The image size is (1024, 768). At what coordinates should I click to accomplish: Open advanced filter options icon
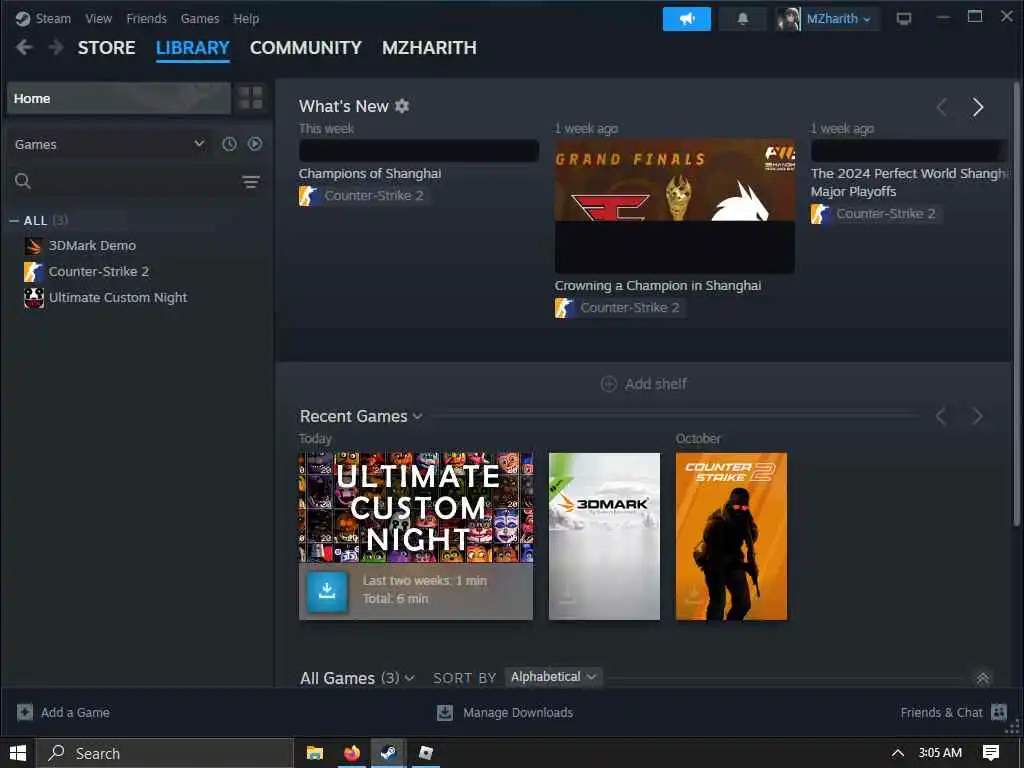pos(251,182)
